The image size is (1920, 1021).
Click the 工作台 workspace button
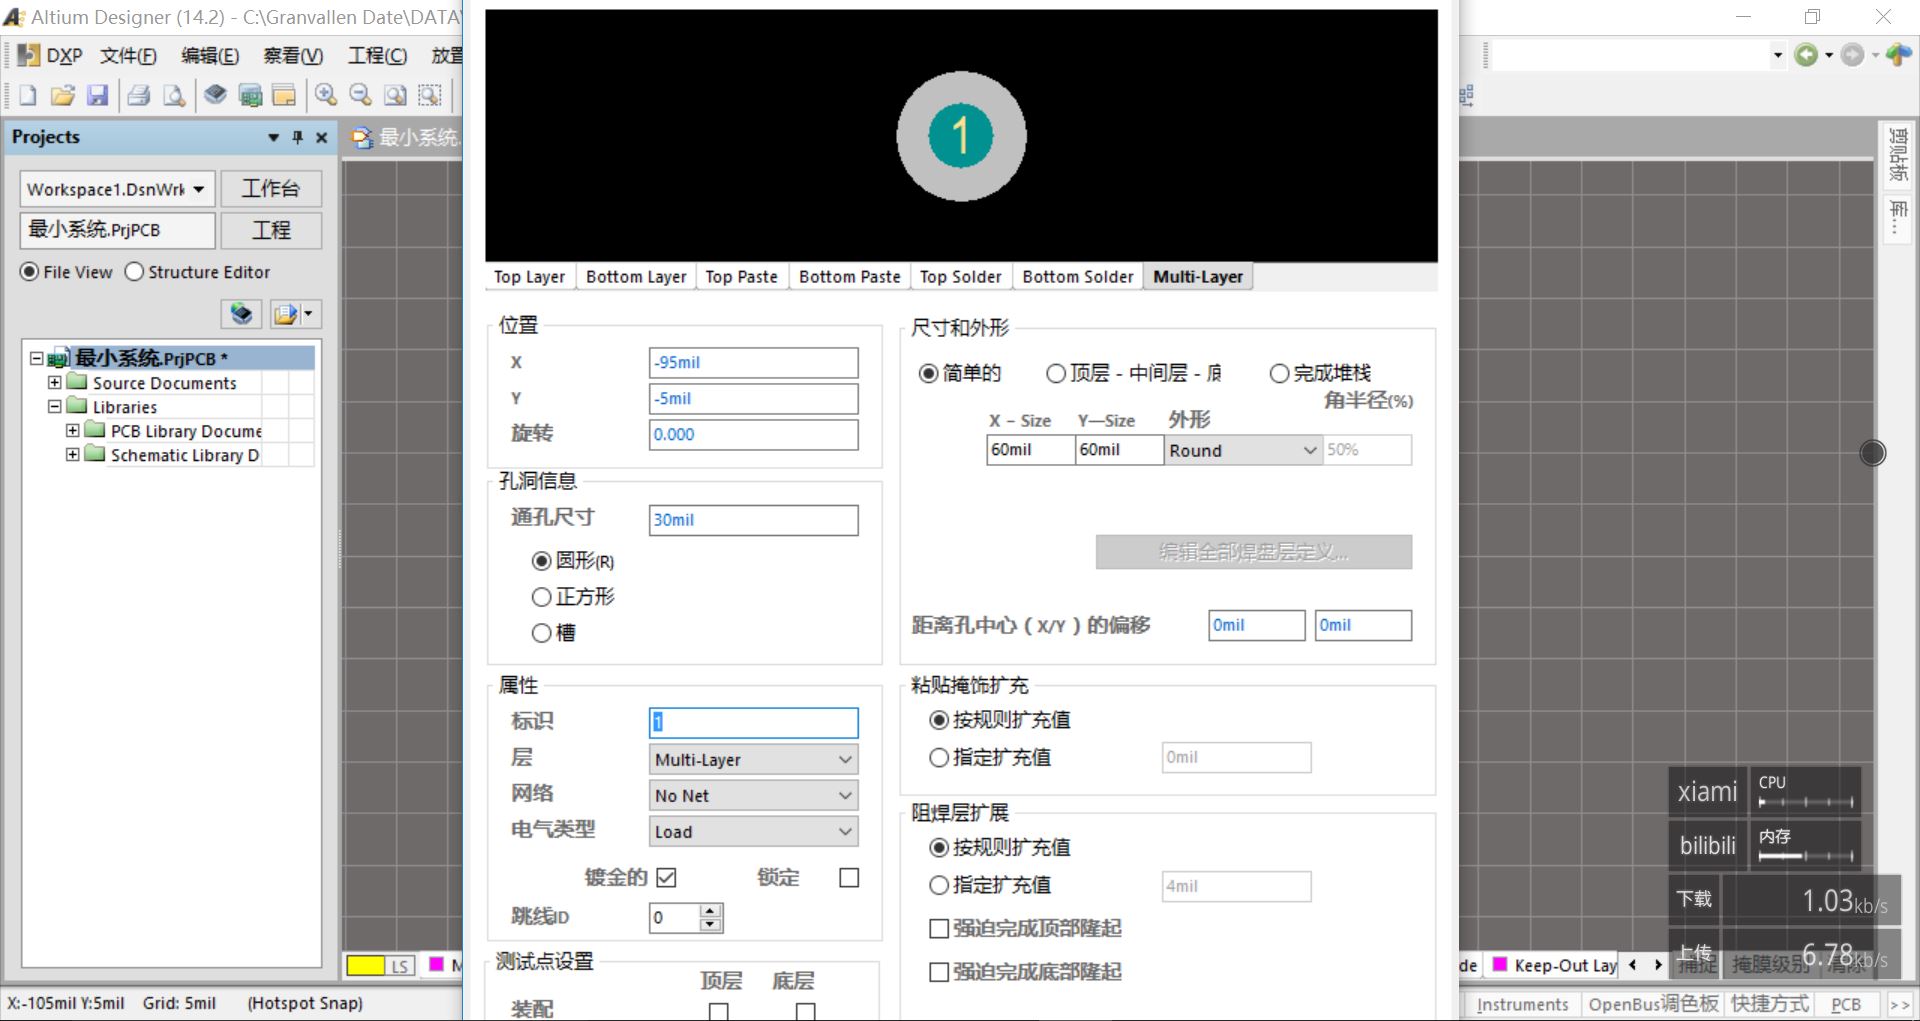pos(271,189)
